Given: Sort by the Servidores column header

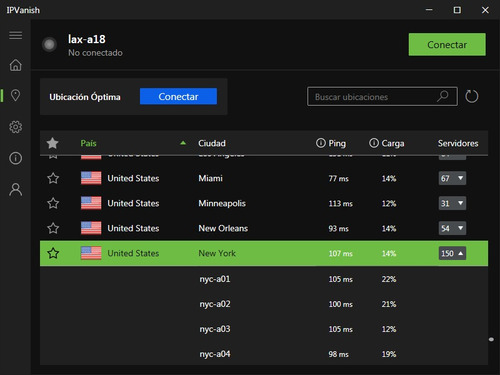Looking at the screenshot, I should 458,143.
